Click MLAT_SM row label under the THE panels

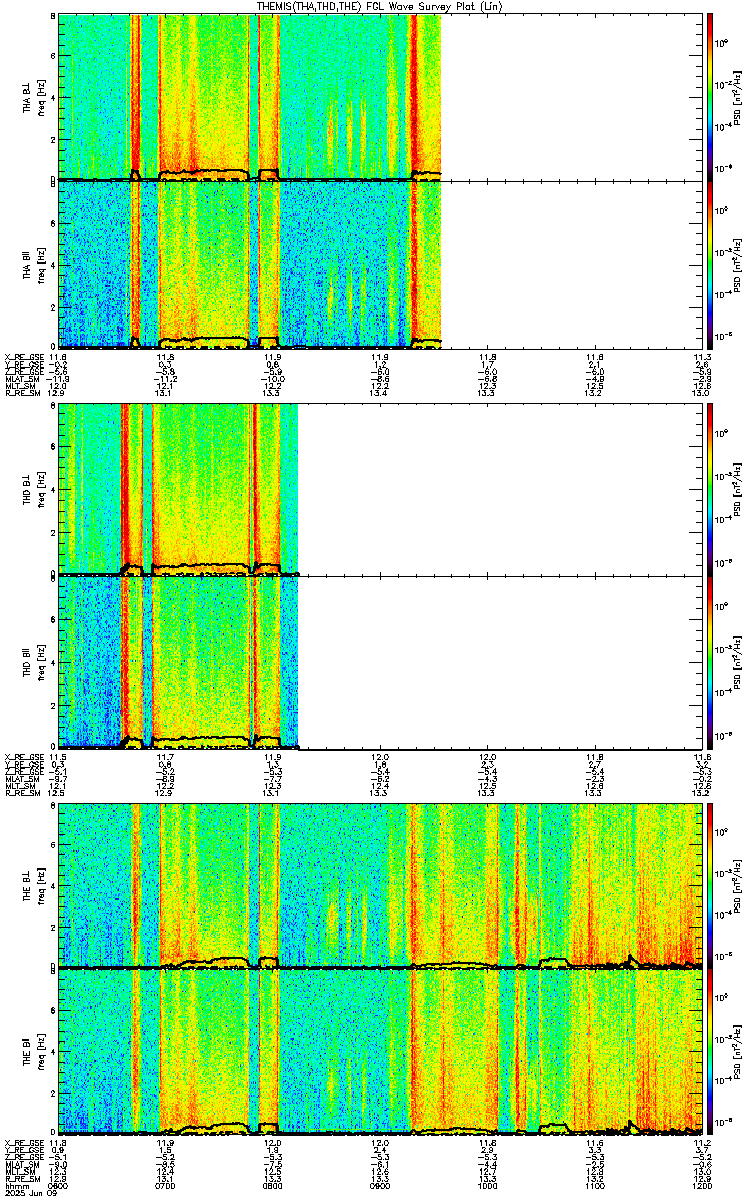(x=20, y=1165)
